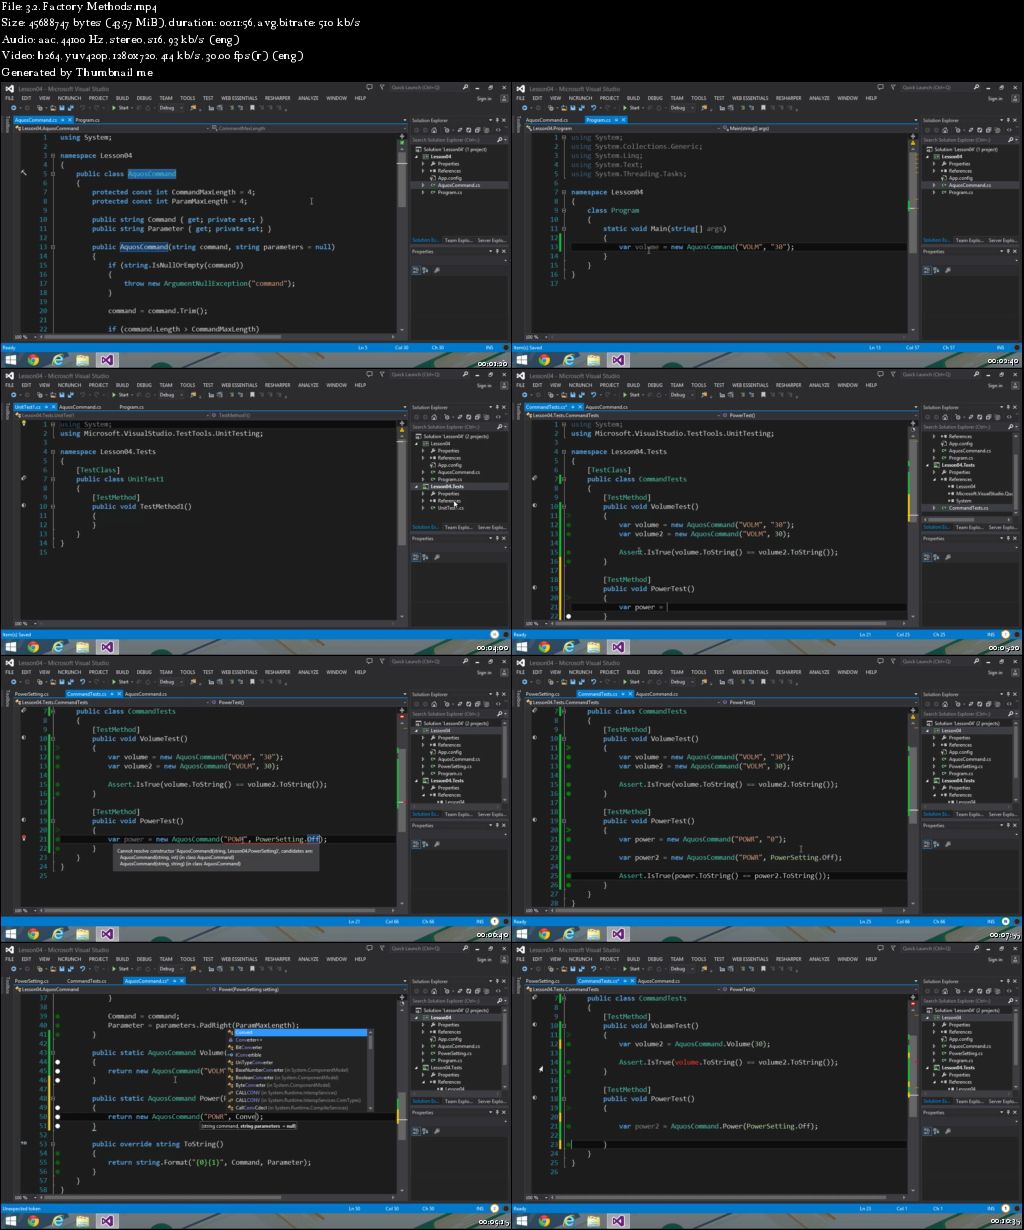The height and width of the screenshot is (1230, 1024).
Task: Toggle auto-hide pin on Properties panel, top-left frame
Action: pyautogui.click(x=497, y=252)
